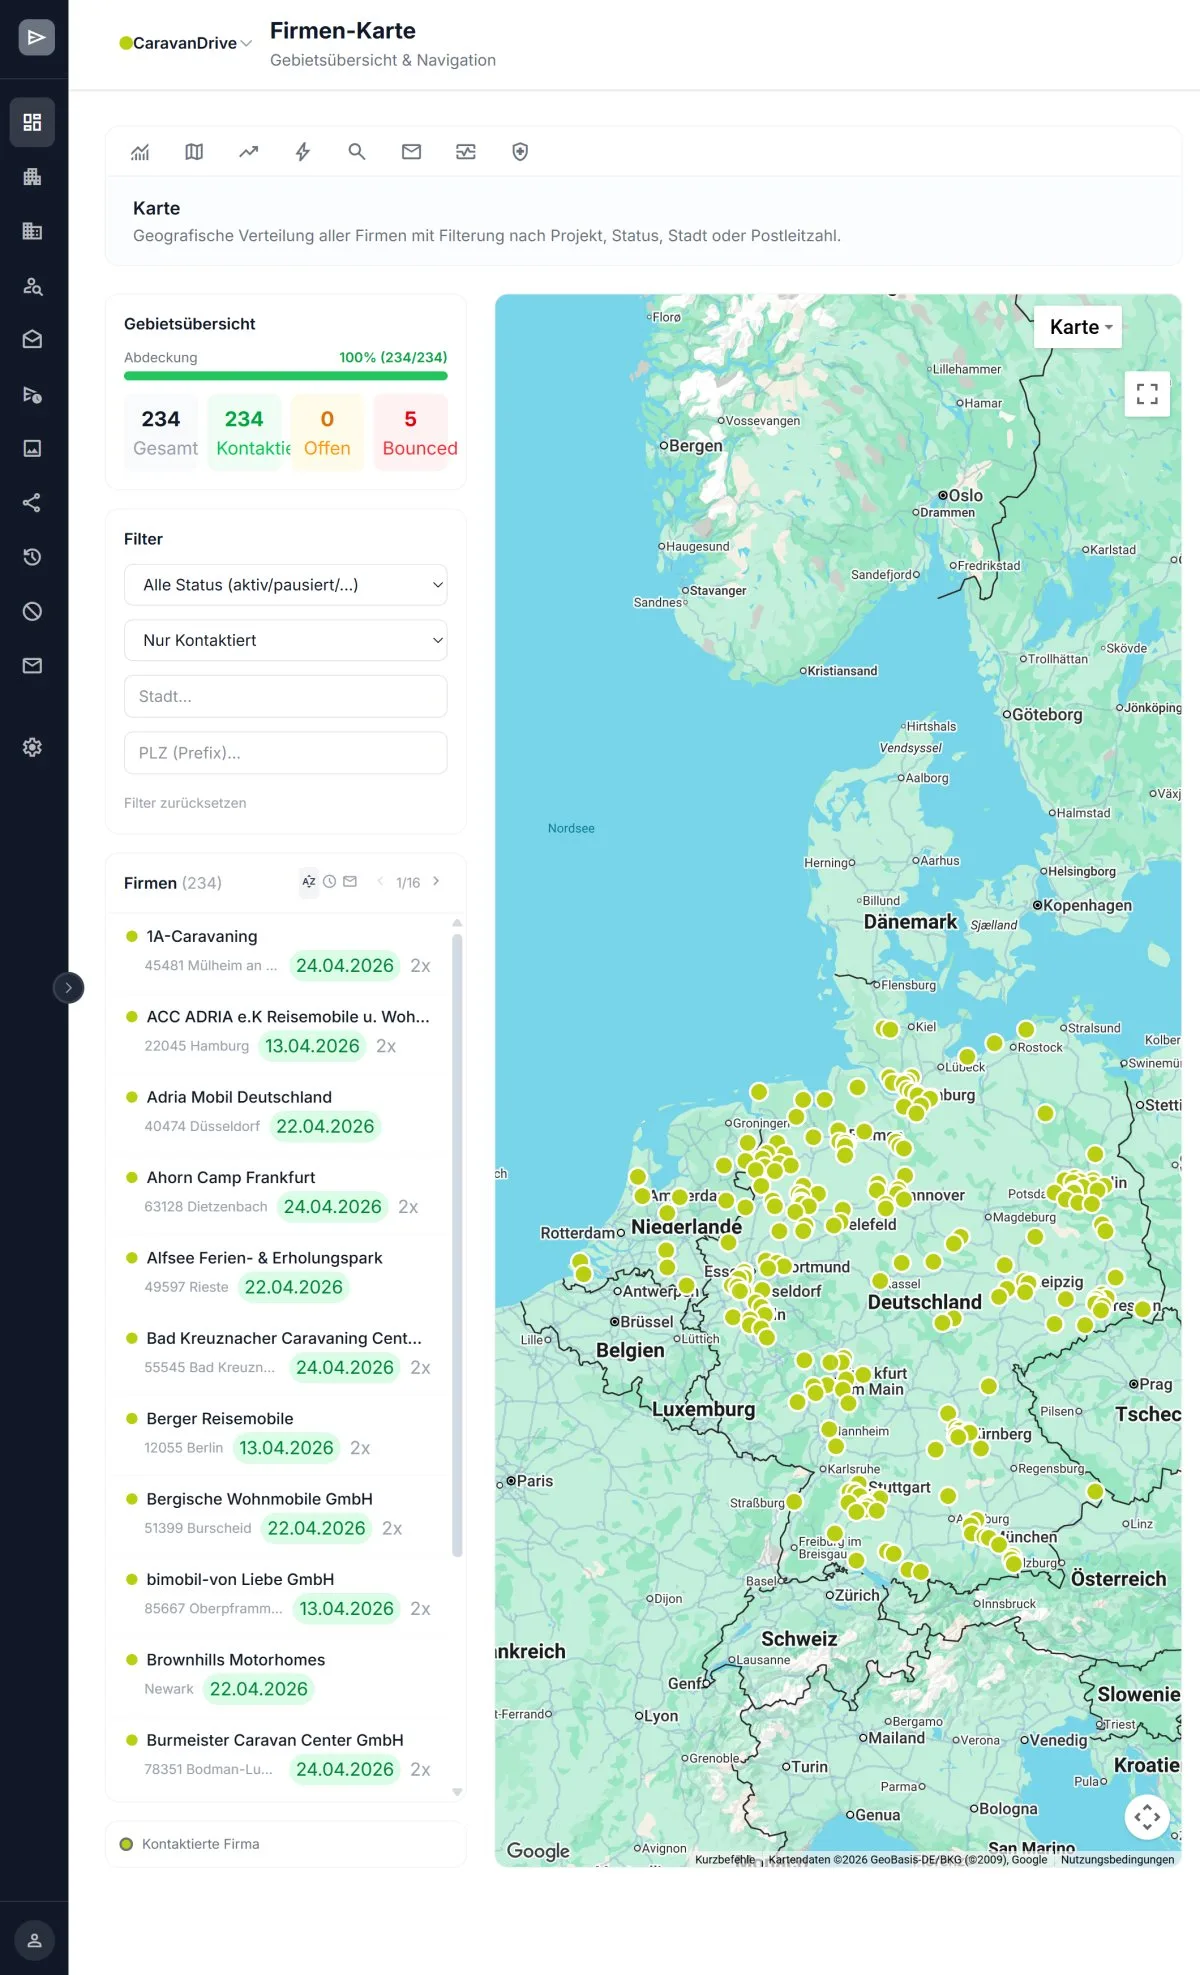Viewport: 1200px width, 1975px height.
Task: Select the bar-chart analytics toolbar icon
Action: tap(140, 152)
